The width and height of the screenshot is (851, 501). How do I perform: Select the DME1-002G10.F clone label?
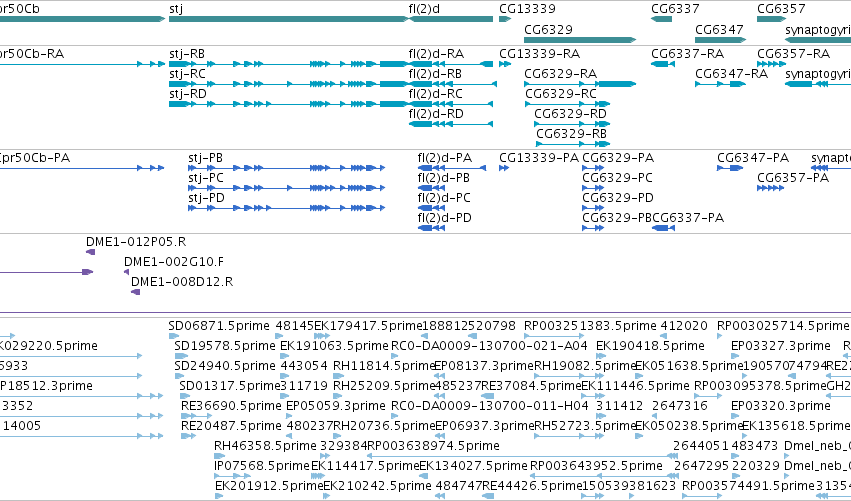174,262
